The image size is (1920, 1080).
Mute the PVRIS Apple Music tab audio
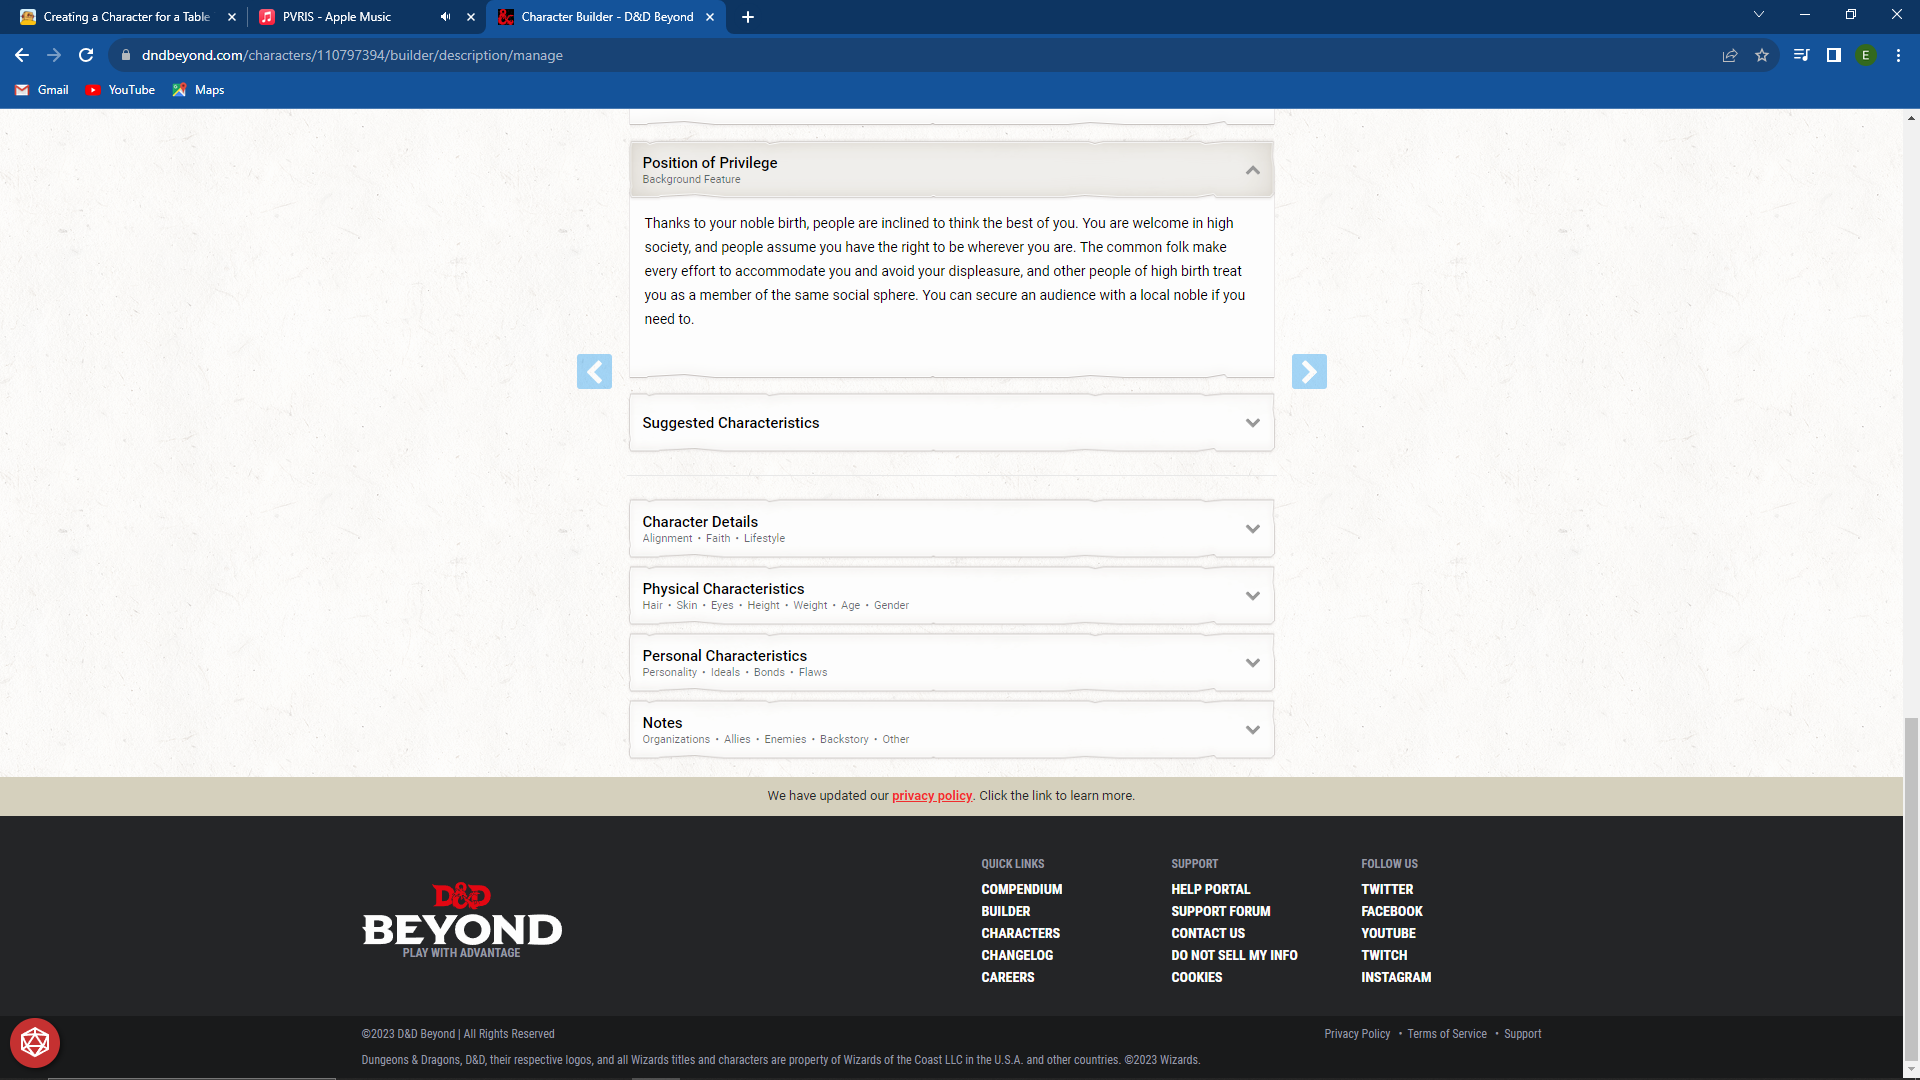click(445, 17)
